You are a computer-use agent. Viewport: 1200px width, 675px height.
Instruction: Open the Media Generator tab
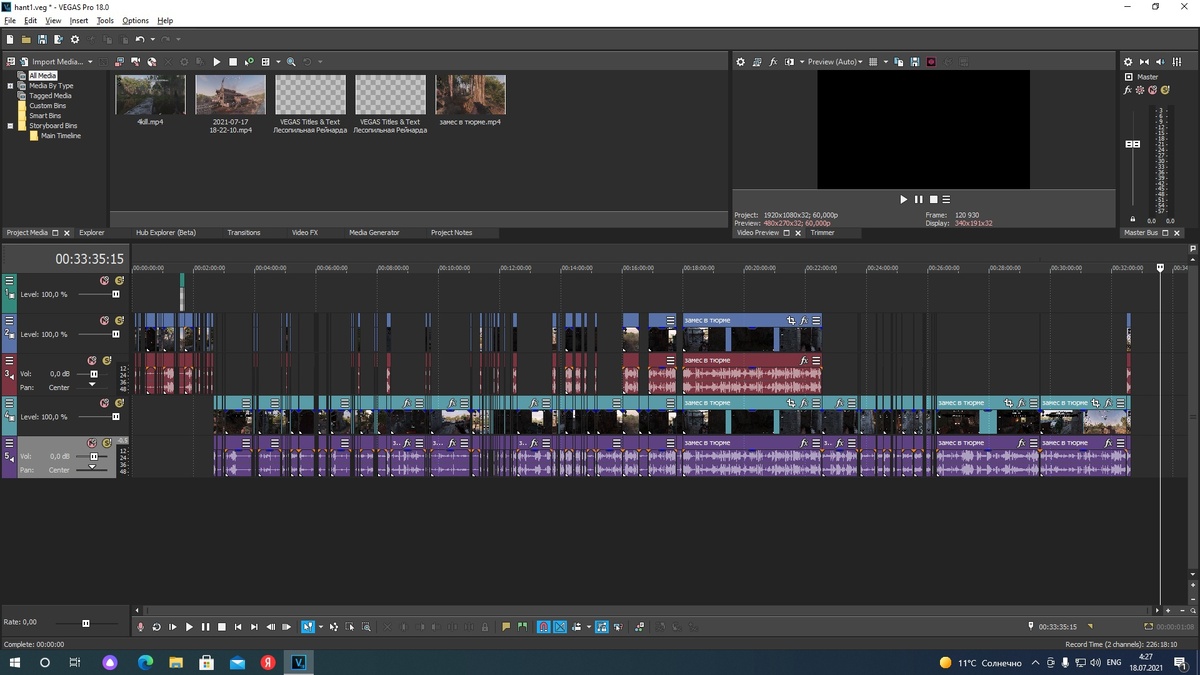click(x=374, y=232)
